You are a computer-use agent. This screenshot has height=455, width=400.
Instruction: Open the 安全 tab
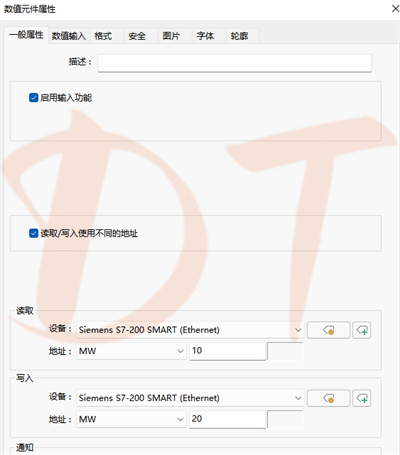click(x=141, y=36)
